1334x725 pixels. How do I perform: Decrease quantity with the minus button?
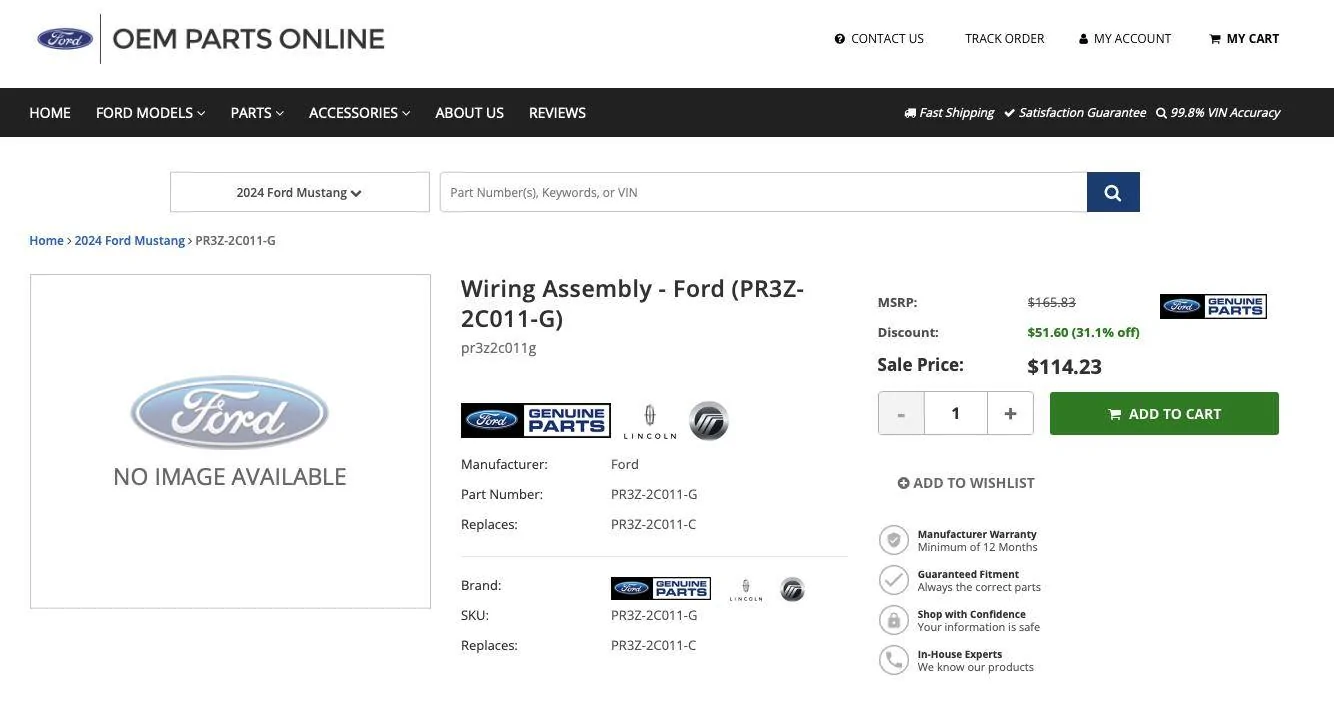pyautogui.click(x=901, y=413)
